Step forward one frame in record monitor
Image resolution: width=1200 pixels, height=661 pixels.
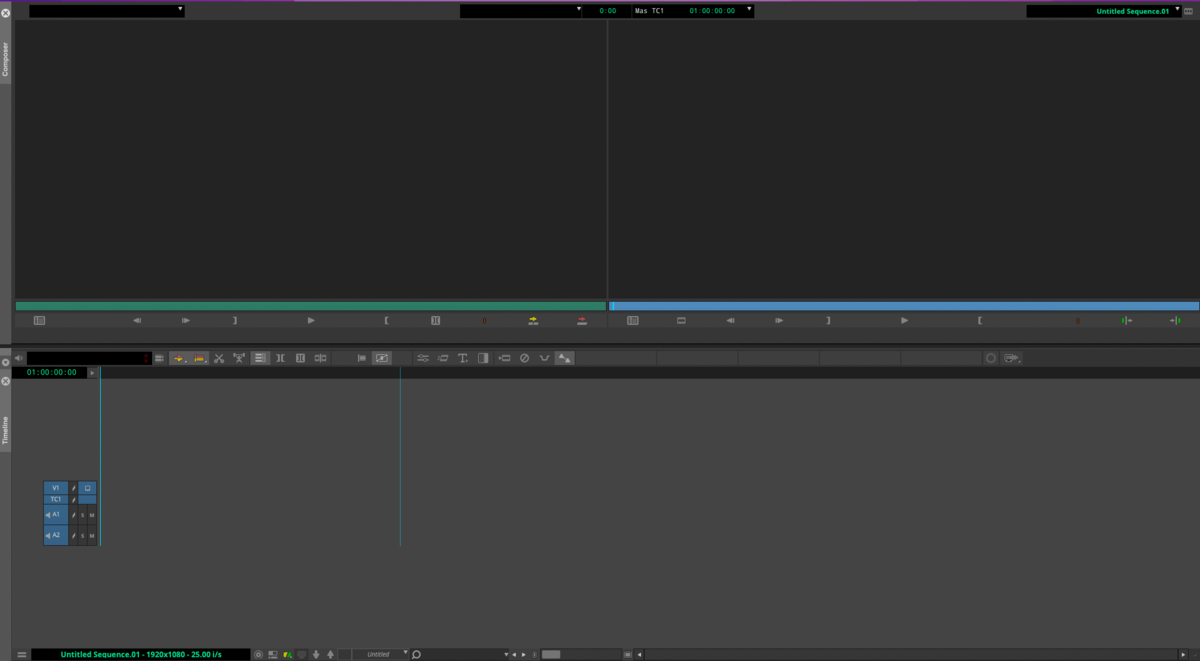click(779, 320)
